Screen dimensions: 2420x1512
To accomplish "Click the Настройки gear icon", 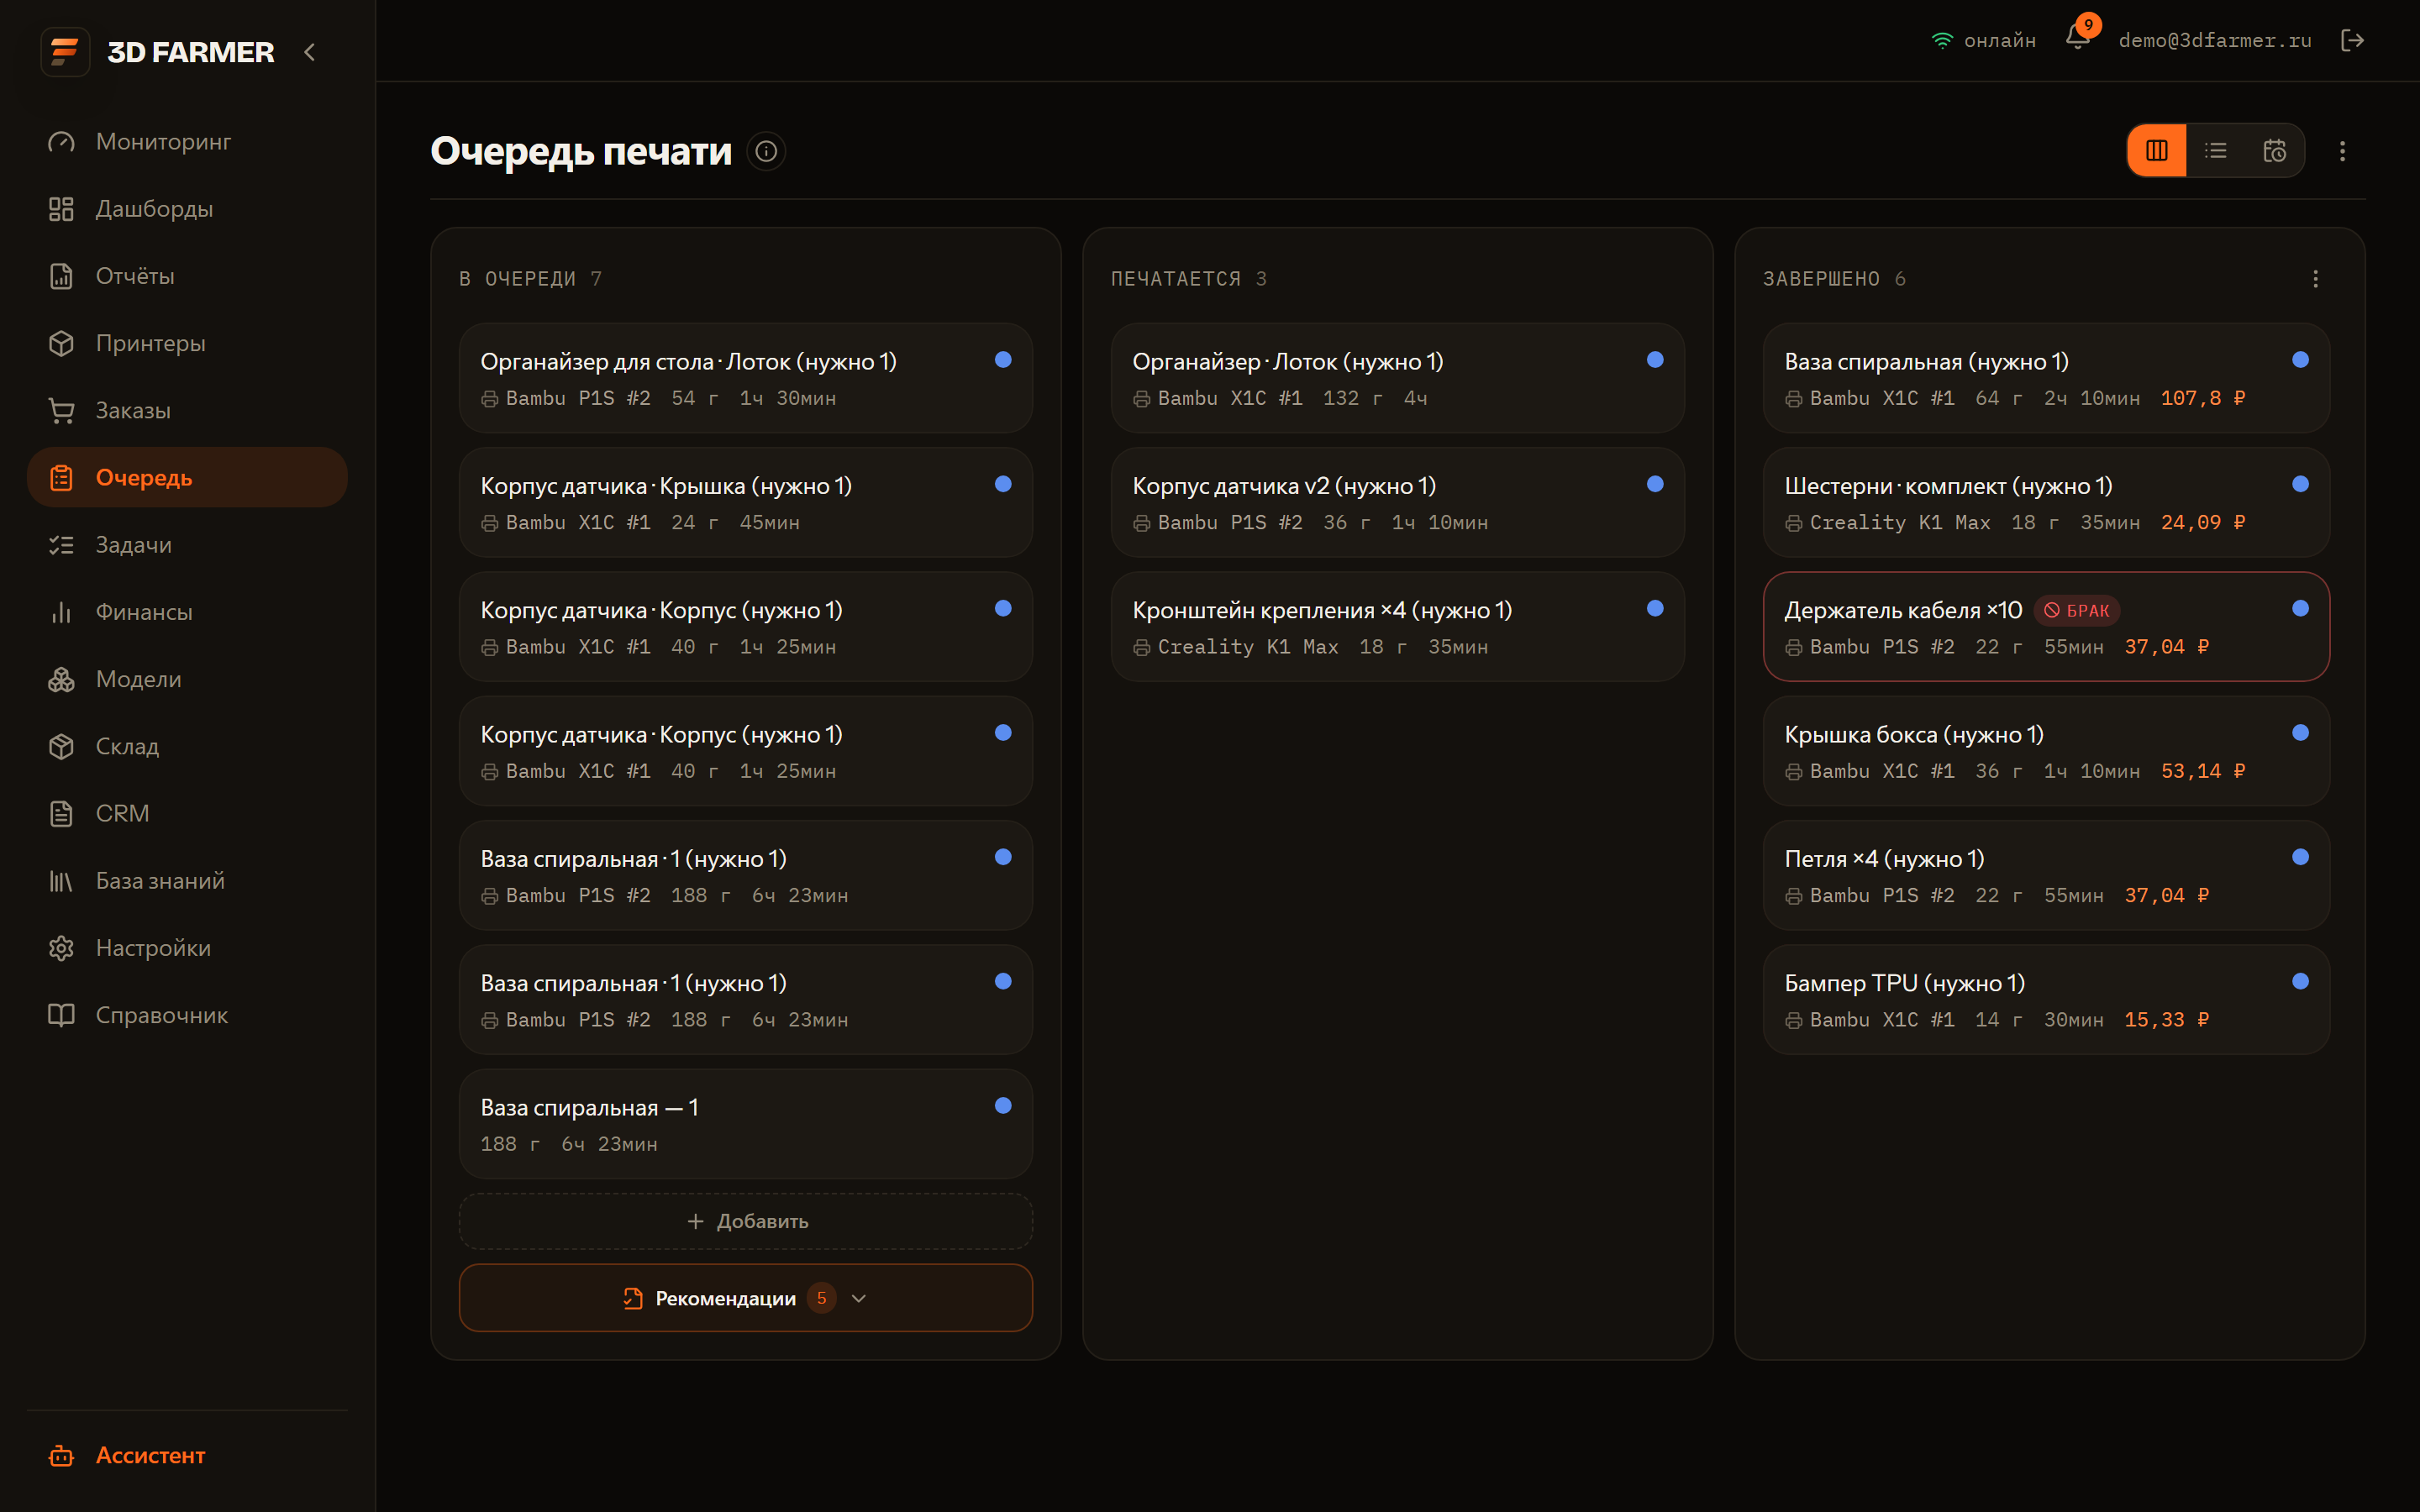I will [x=61, y=948].
